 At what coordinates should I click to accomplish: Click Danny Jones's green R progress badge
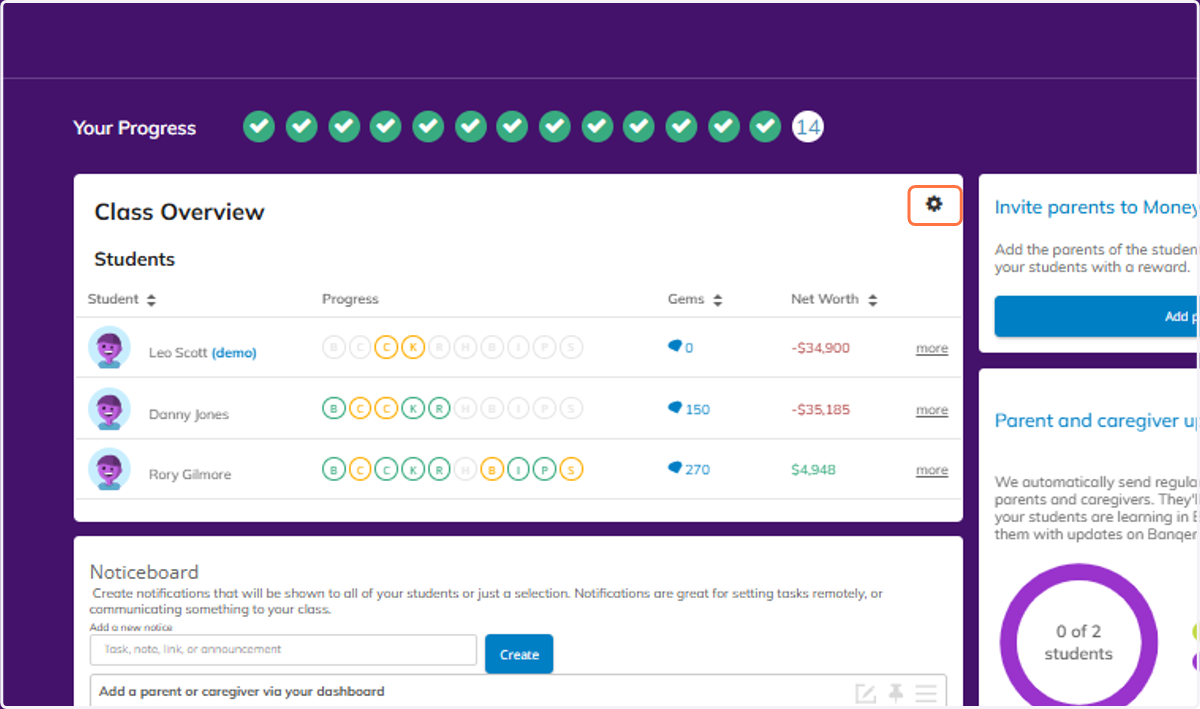[439, 408]
